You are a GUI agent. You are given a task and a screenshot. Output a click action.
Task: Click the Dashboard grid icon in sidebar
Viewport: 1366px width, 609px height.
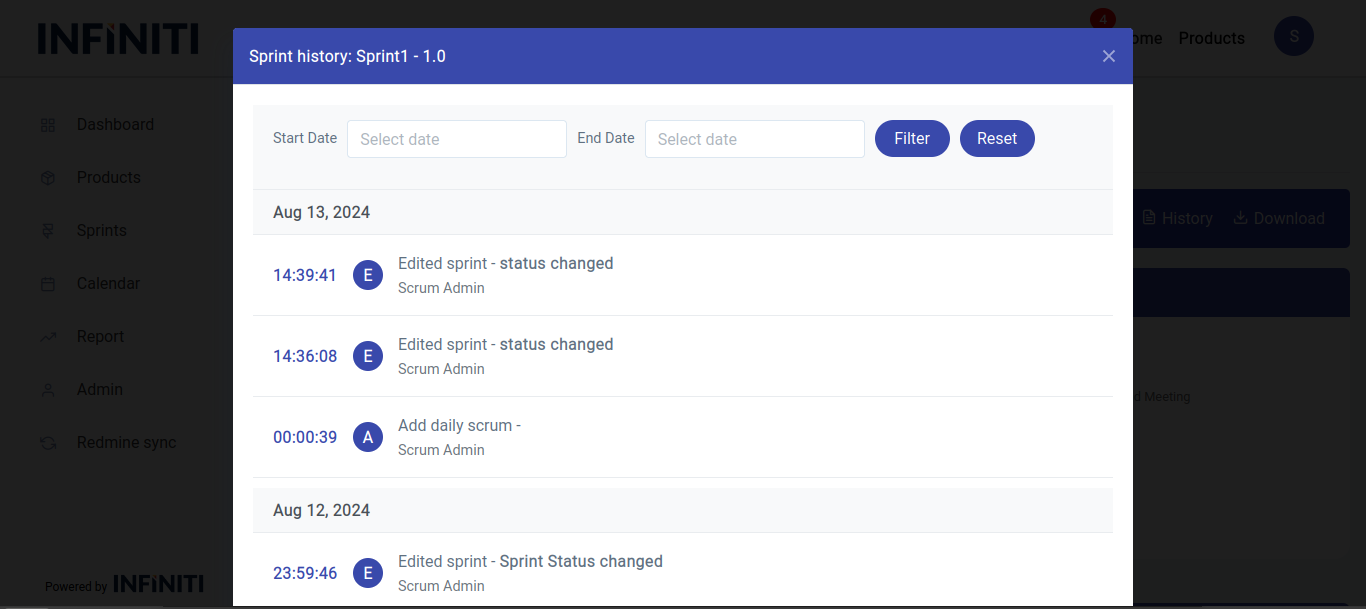48,125
